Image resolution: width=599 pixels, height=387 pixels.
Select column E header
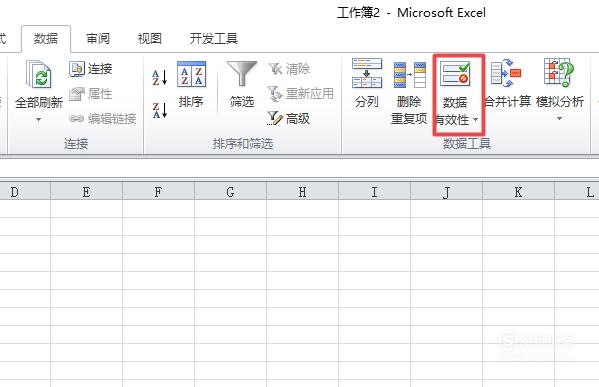86,192
